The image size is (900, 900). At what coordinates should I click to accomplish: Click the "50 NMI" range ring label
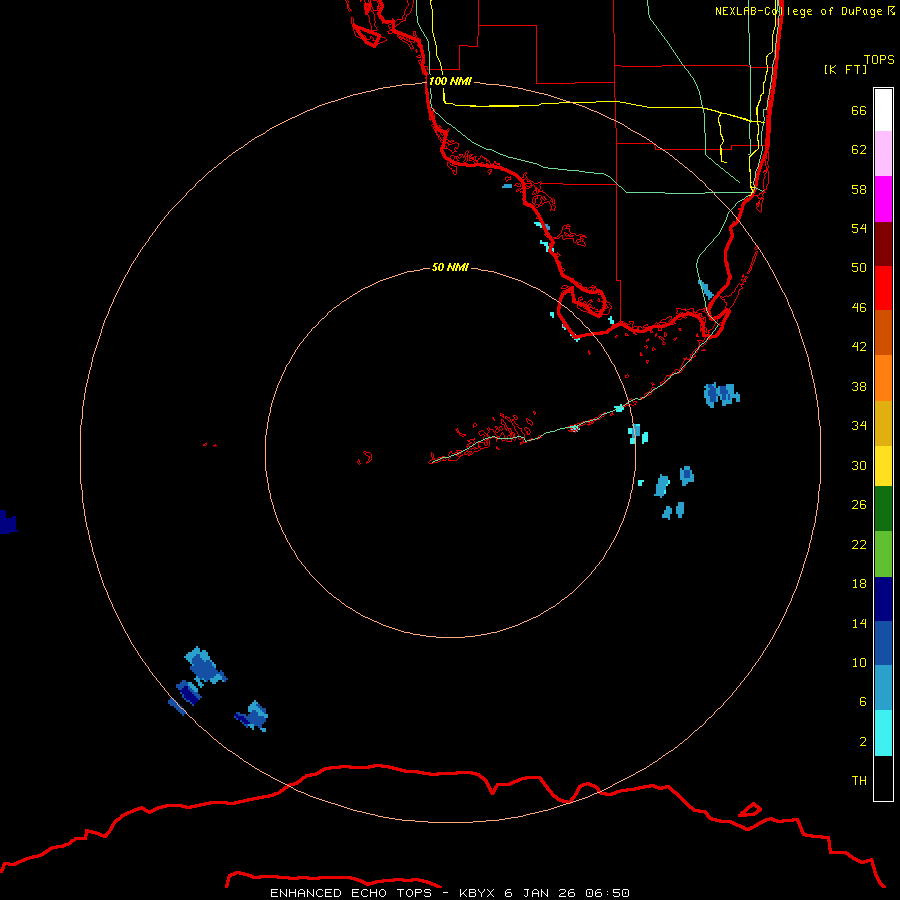pos(450,267)
